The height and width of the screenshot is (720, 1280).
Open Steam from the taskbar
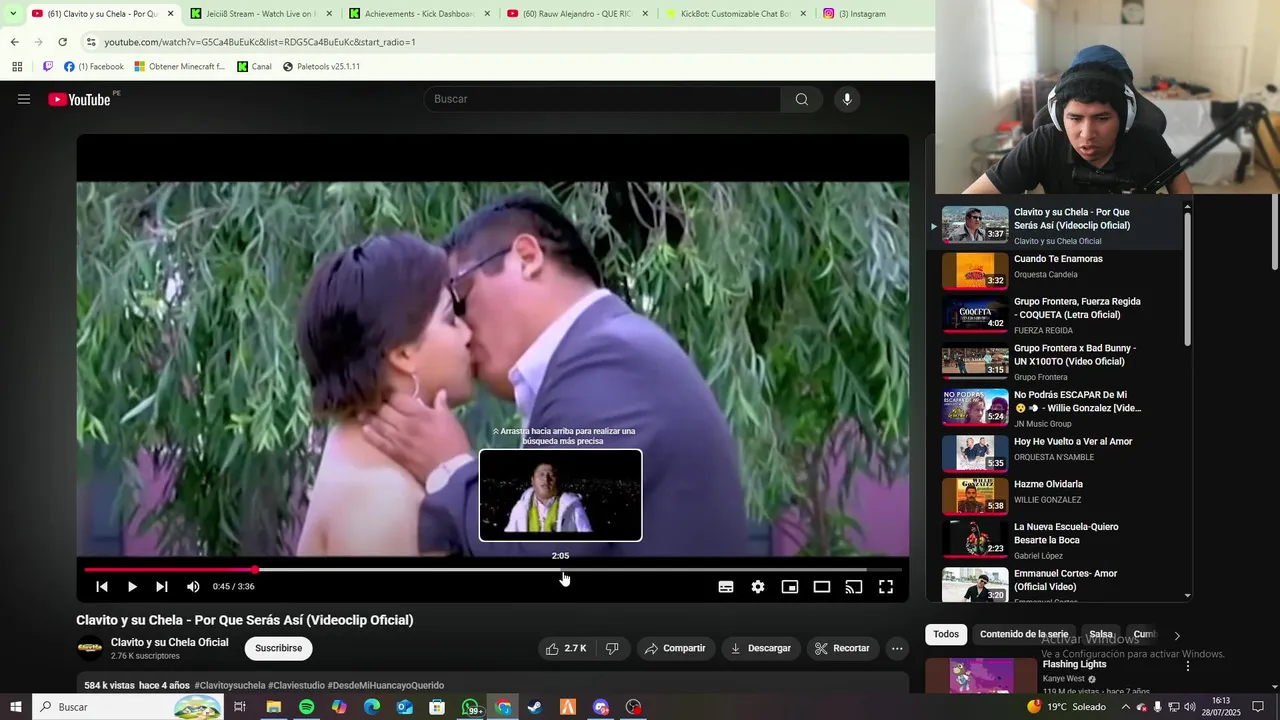coord(535,707)
